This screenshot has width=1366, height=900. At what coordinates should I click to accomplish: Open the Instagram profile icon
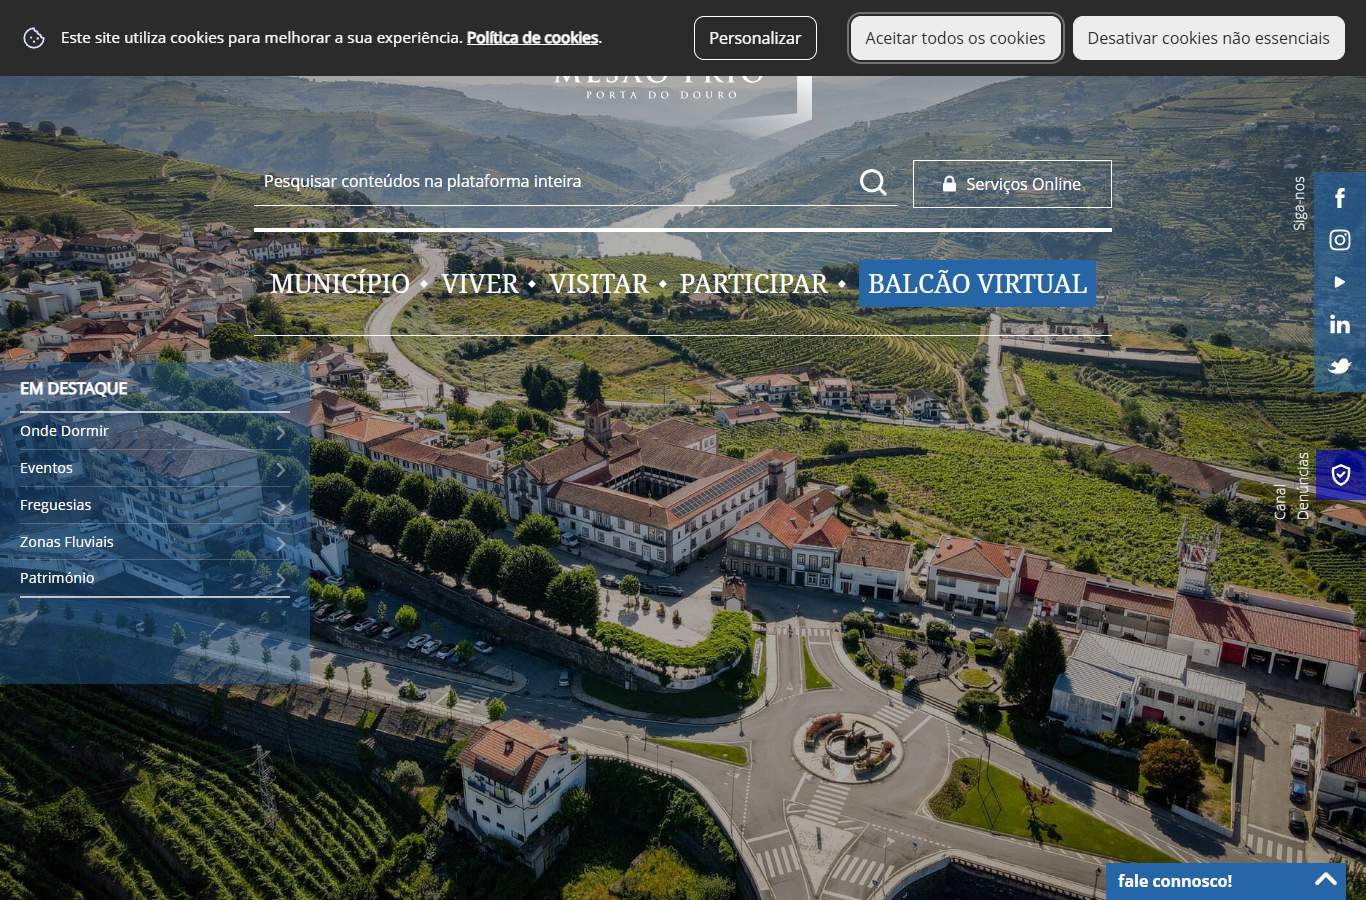pos(1340,240)
